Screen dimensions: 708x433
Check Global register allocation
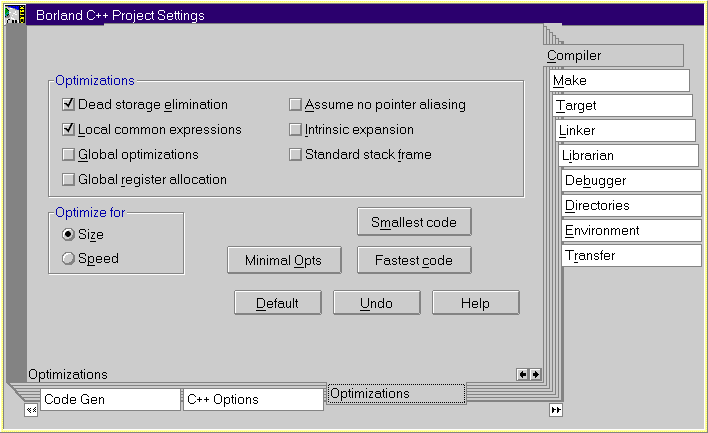click(x=68, y=179)
